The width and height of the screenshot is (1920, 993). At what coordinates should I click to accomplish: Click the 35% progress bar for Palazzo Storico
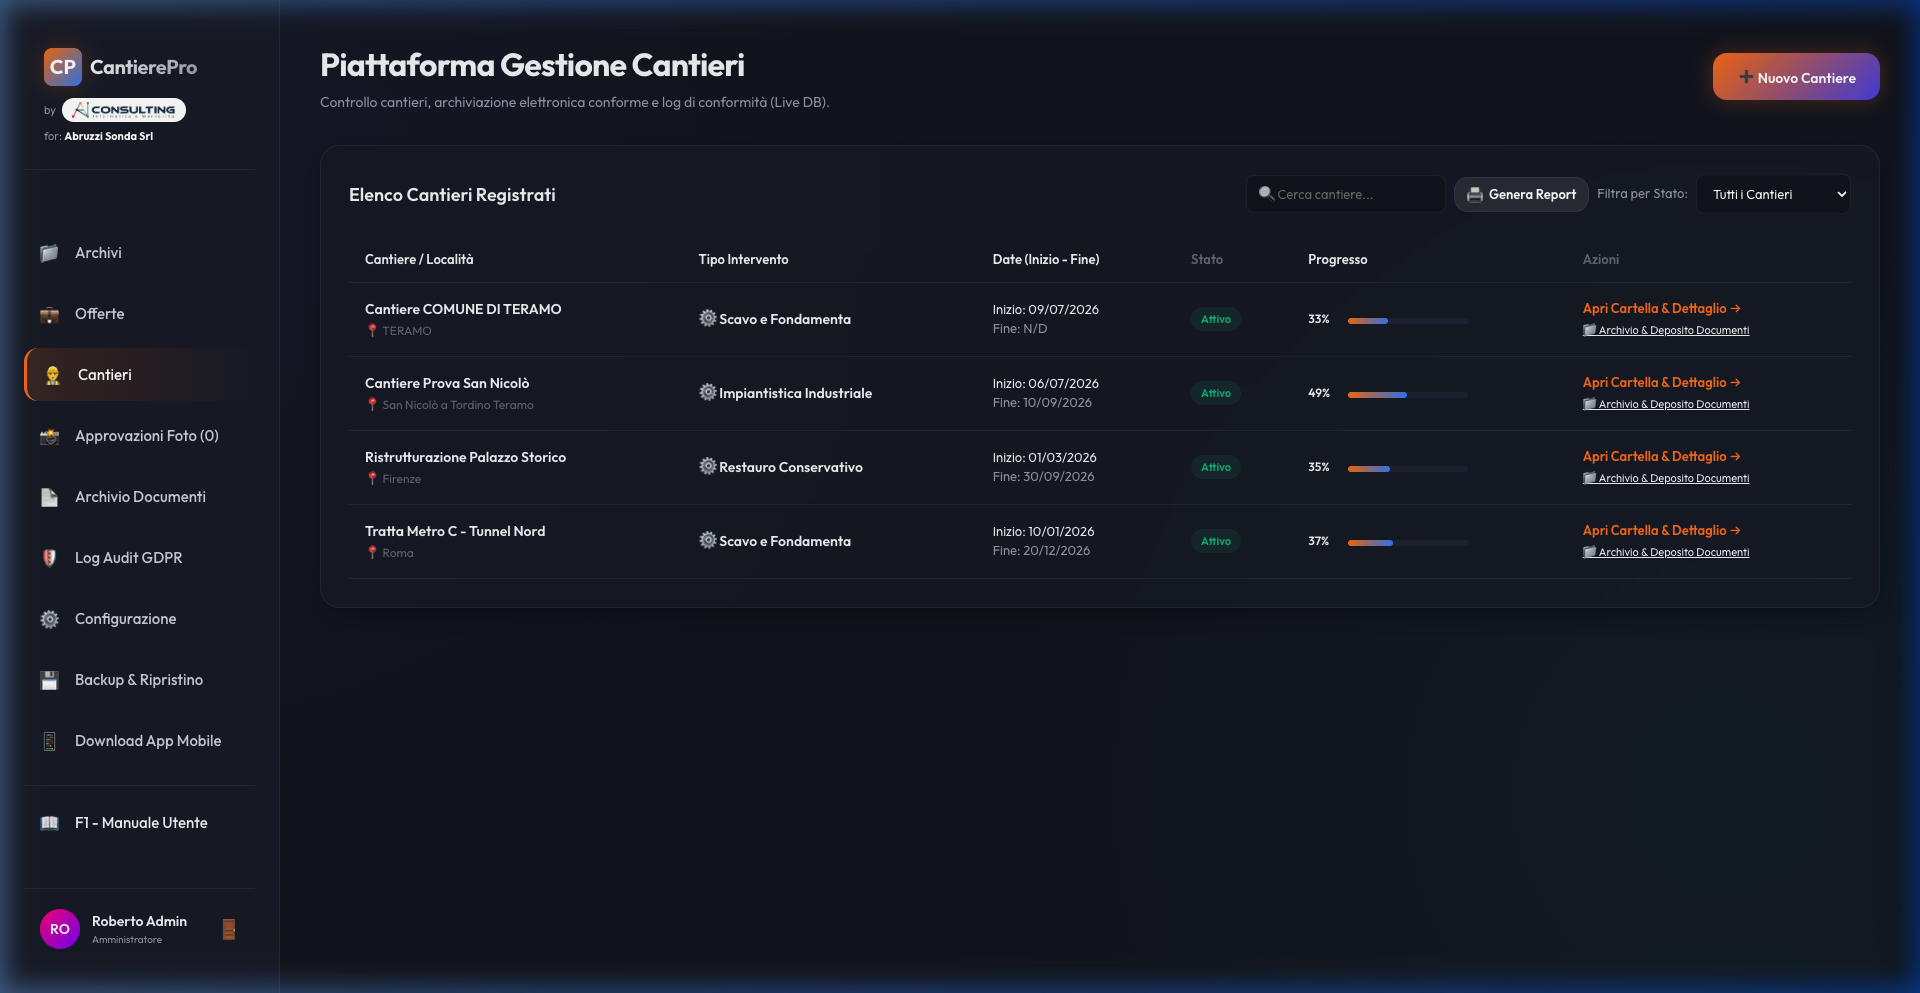(x=1408, y=469)
